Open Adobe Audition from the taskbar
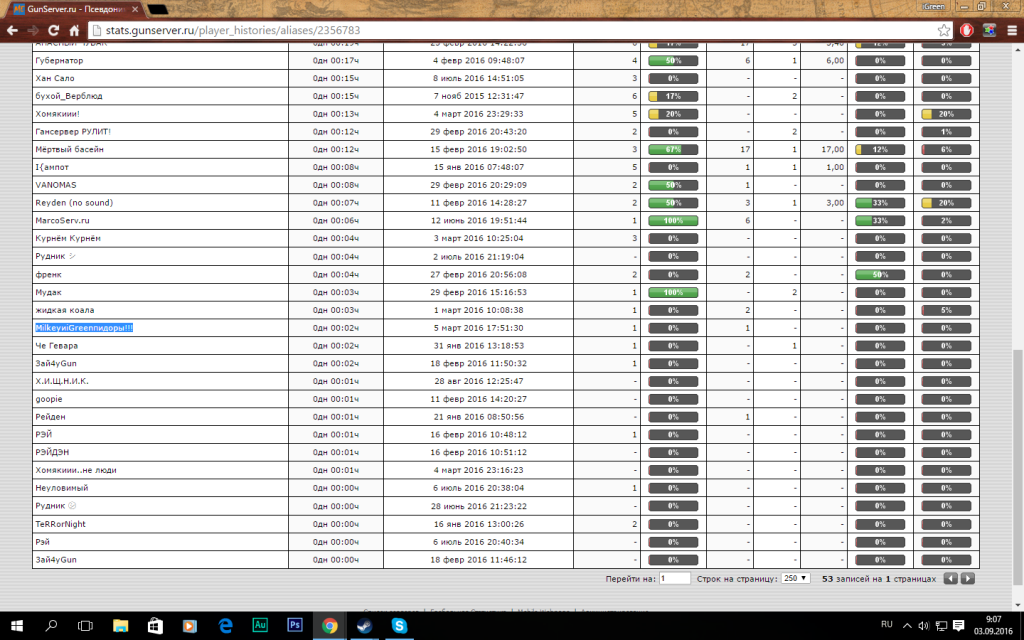Viewport: 1024px width, 640px height. click(258, 625)
